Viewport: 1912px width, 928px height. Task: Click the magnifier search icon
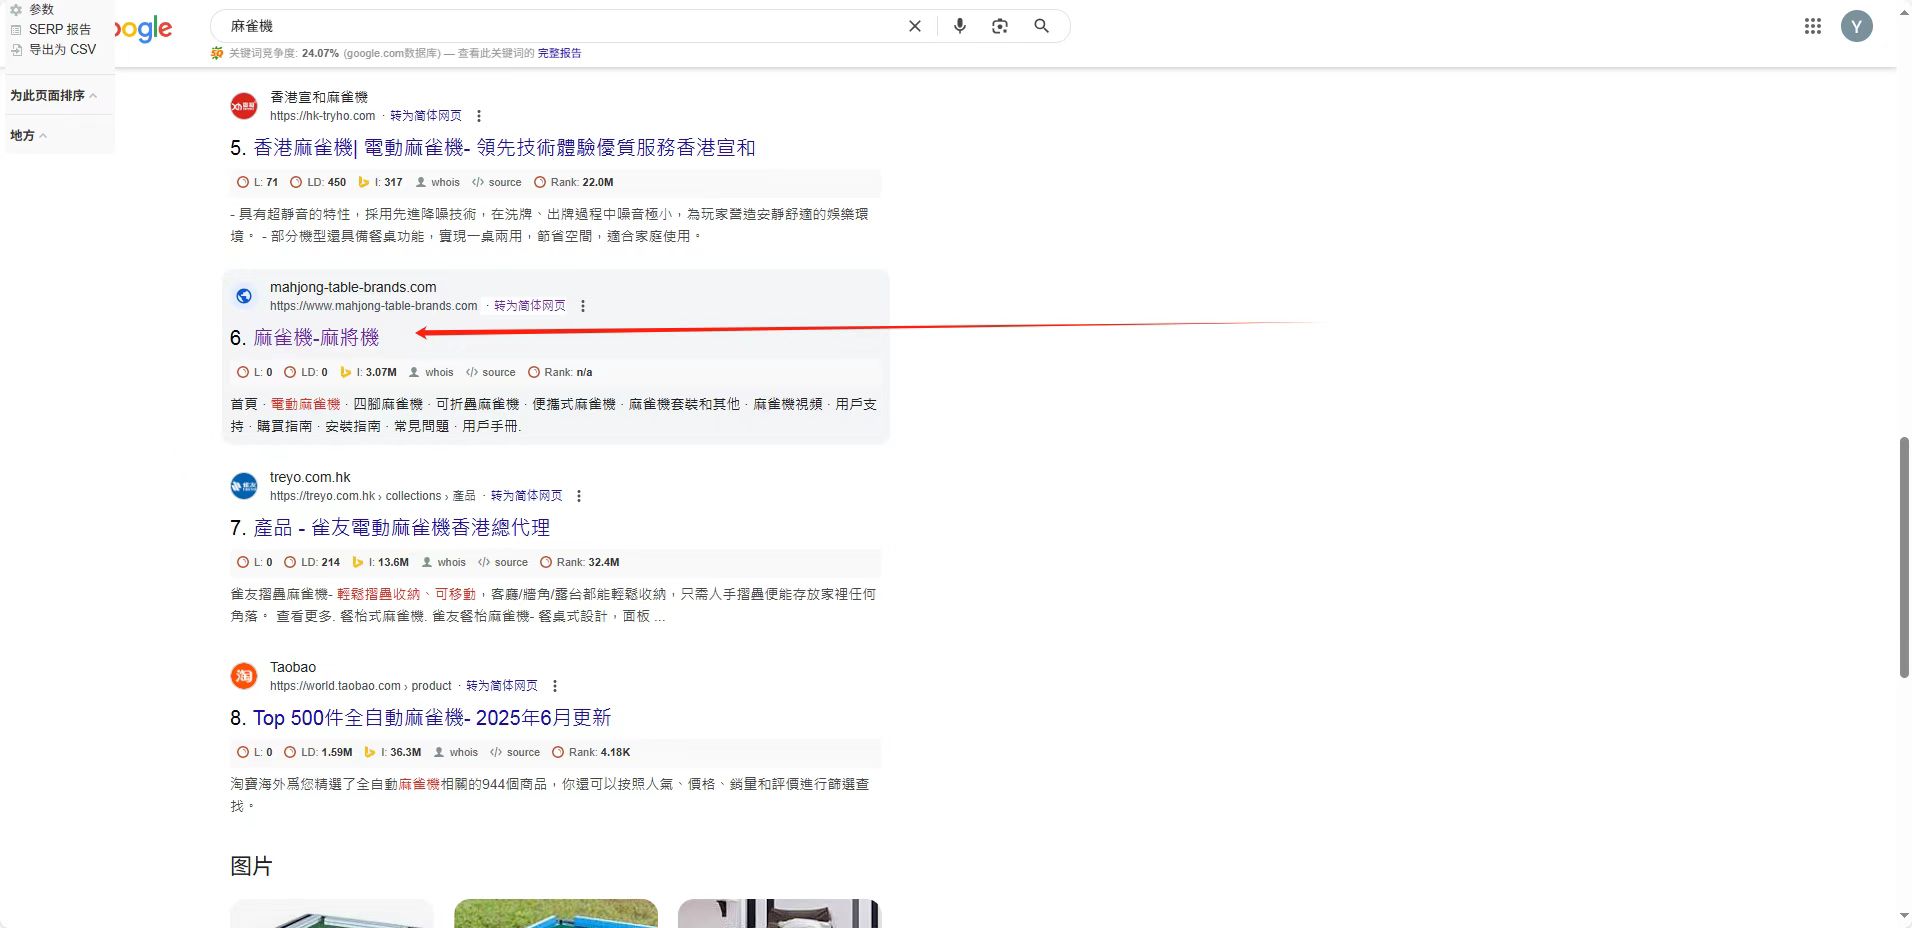1041,26
